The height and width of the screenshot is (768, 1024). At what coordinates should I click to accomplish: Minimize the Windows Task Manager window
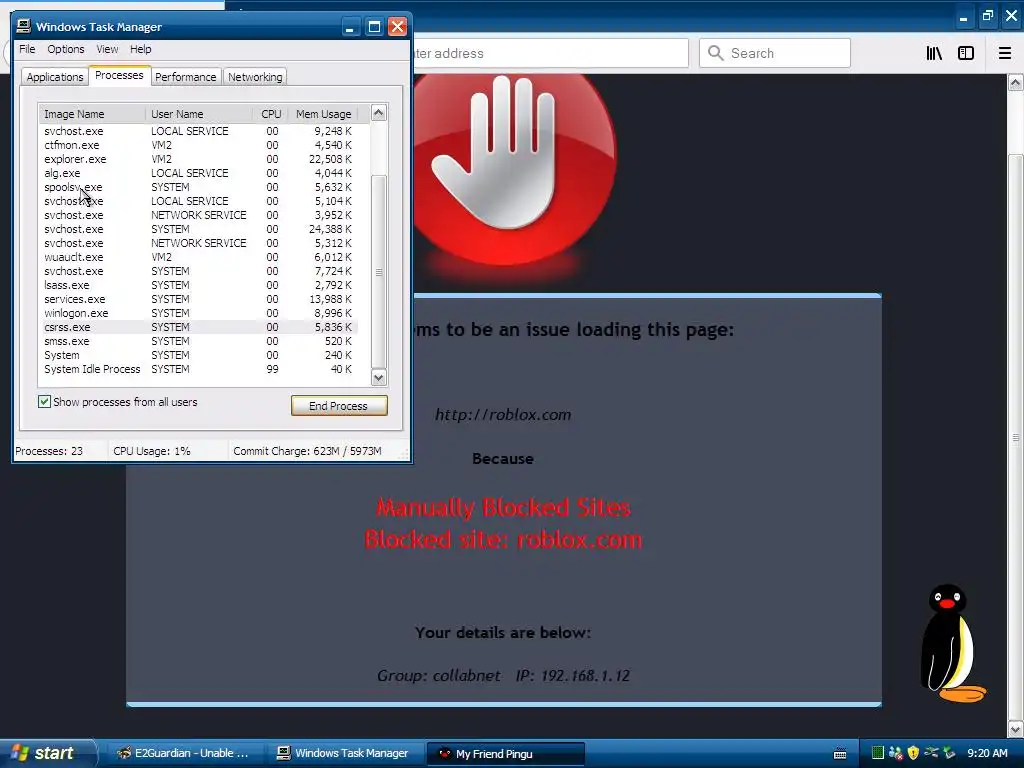350,27
